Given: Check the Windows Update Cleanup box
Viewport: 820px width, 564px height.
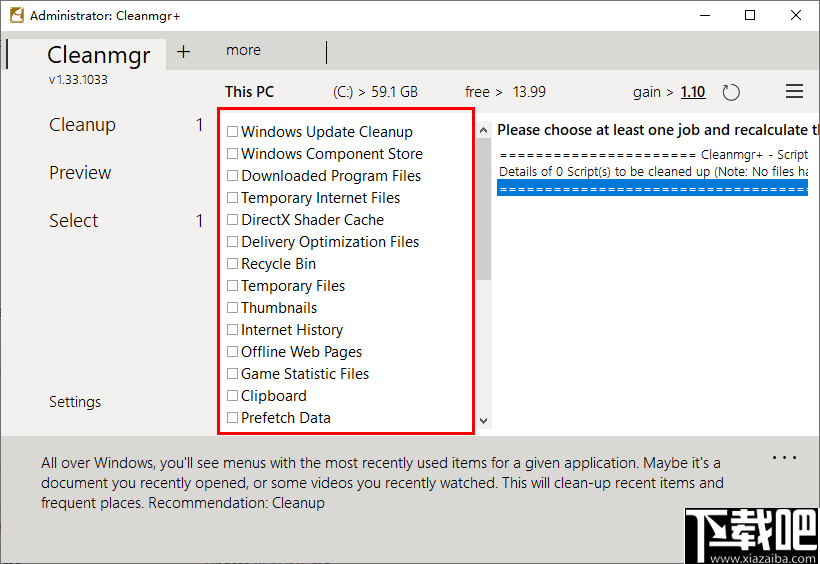Looking at the screenshot, I should [232, 131].
